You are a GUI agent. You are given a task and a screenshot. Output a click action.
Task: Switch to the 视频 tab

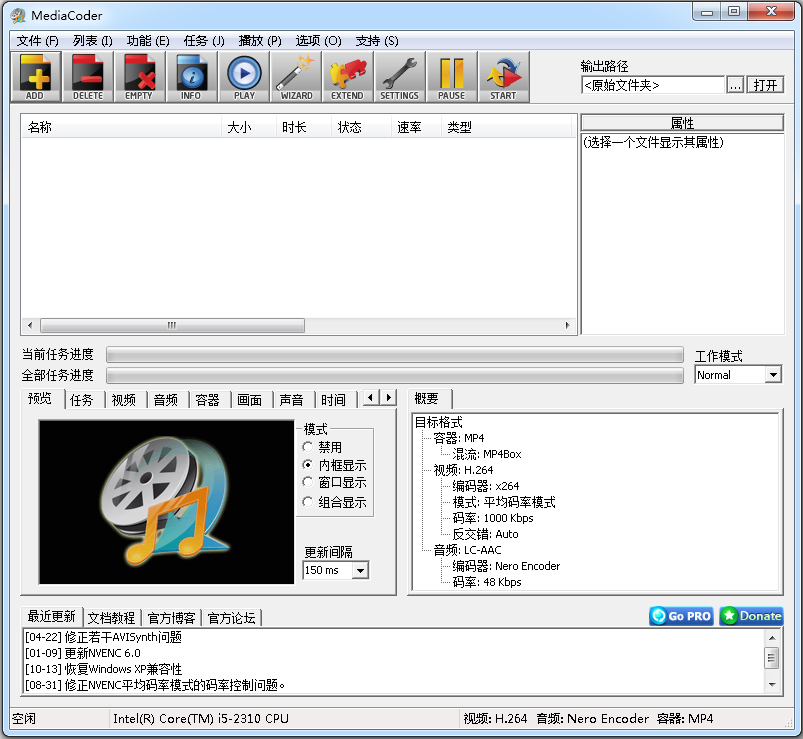tap(124, 400)
